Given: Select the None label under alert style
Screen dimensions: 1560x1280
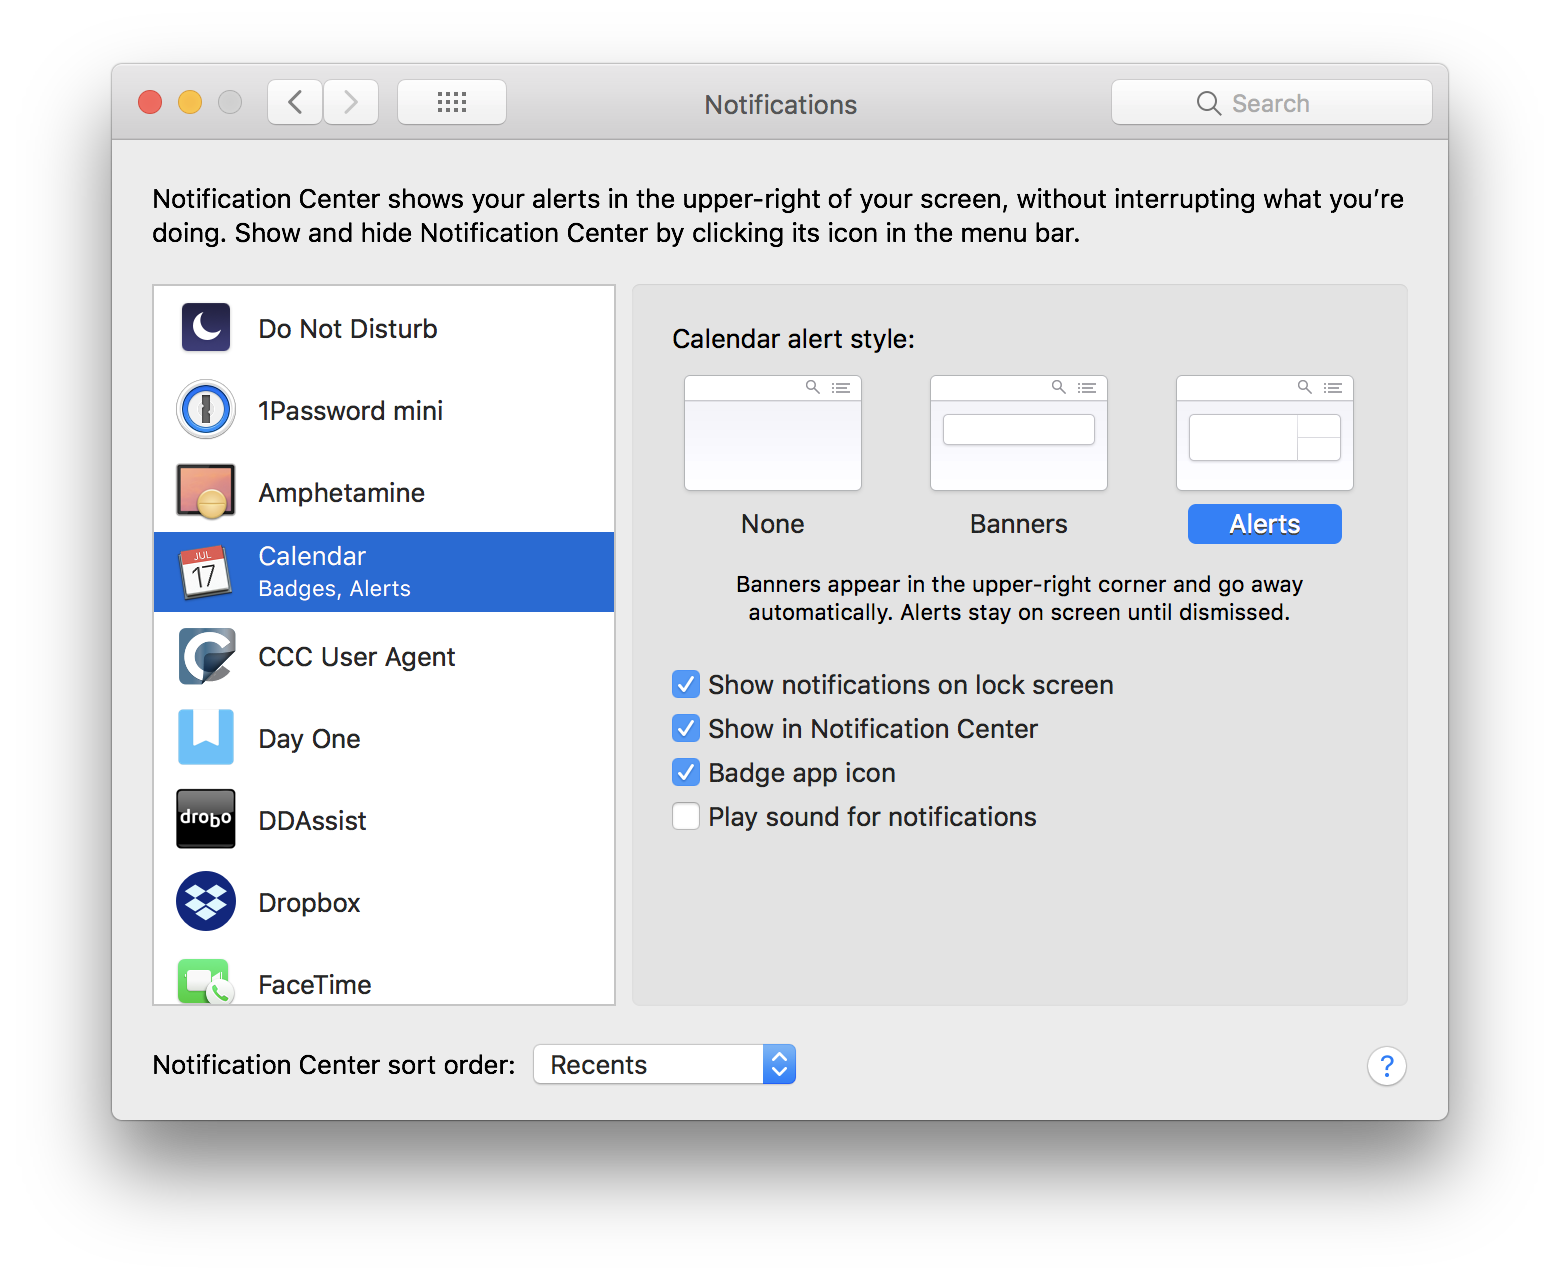Looking at the screenshot, I should [773, 524].
